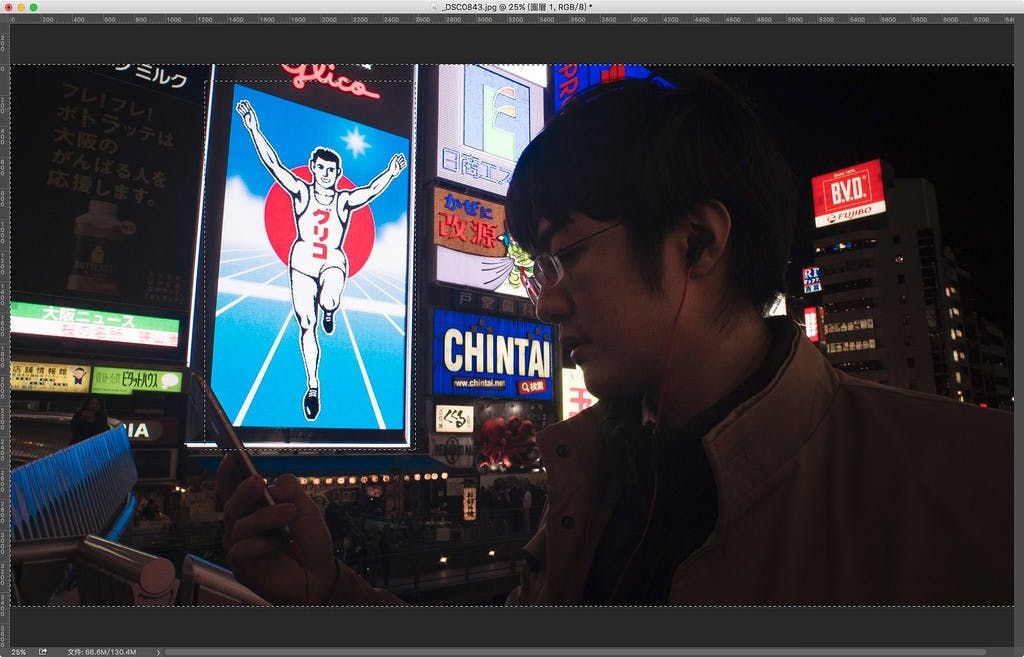Screen dimensions: 1024x657
Task: Click the document size readout 66.6M/130.4M
Action: coord(102,652)
